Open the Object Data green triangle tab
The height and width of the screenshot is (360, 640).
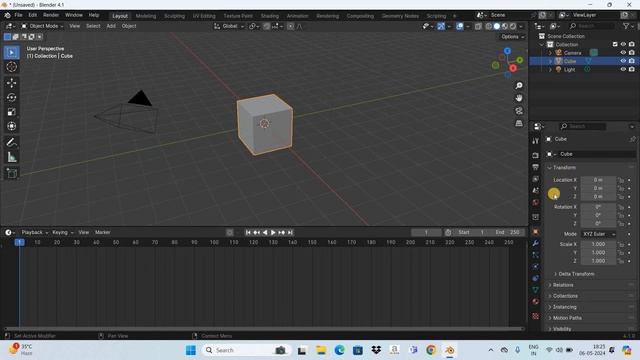pos(536,290)
